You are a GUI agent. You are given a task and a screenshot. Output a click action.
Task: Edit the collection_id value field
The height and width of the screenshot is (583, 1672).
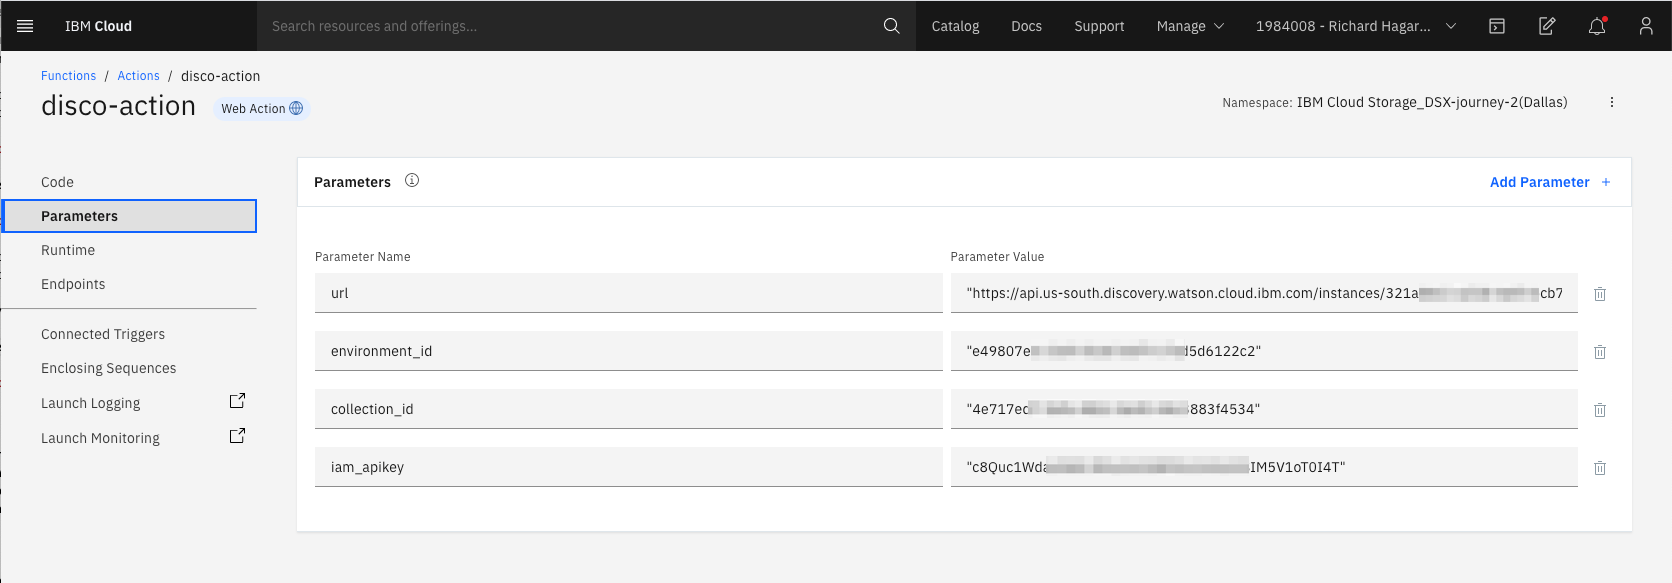1264,409
